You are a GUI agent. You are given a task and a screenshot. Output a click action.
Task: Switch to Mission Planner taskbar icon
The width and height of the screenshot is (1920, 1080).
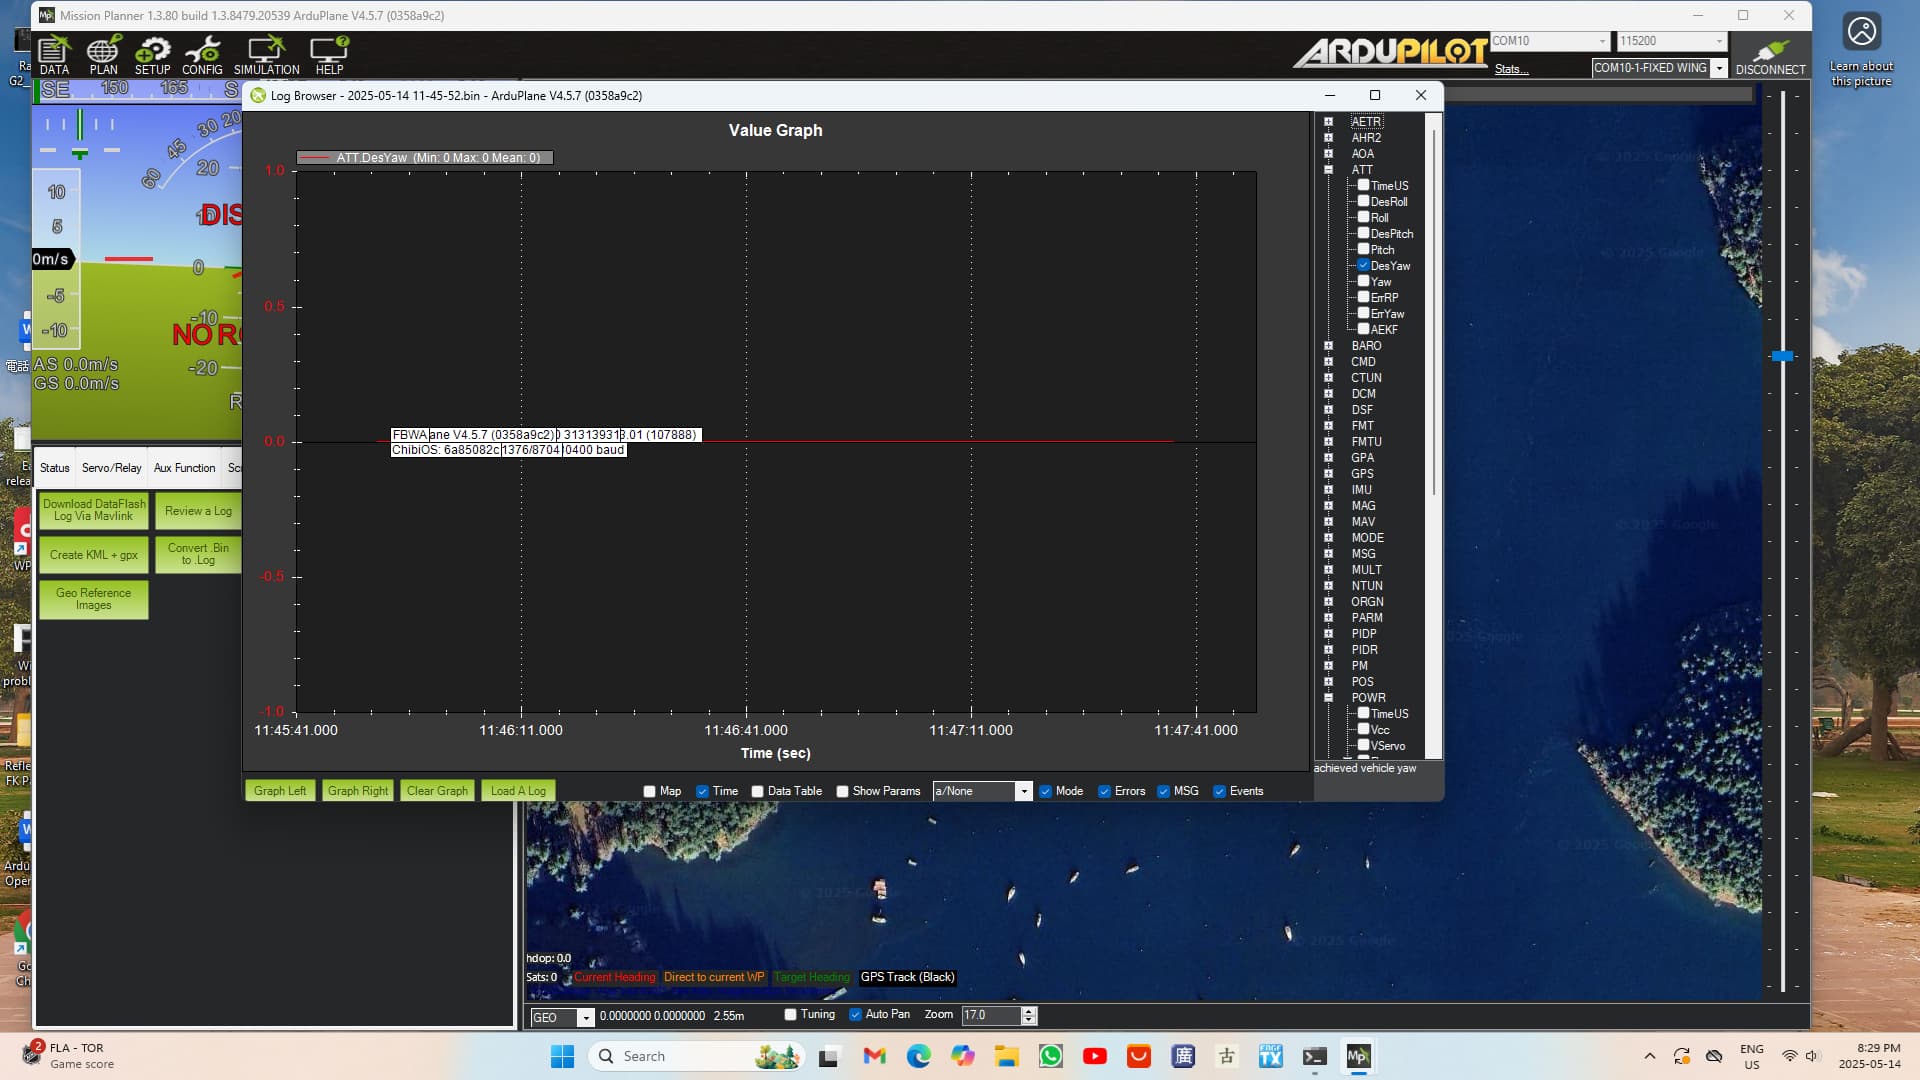(x=1358, y=1056)
